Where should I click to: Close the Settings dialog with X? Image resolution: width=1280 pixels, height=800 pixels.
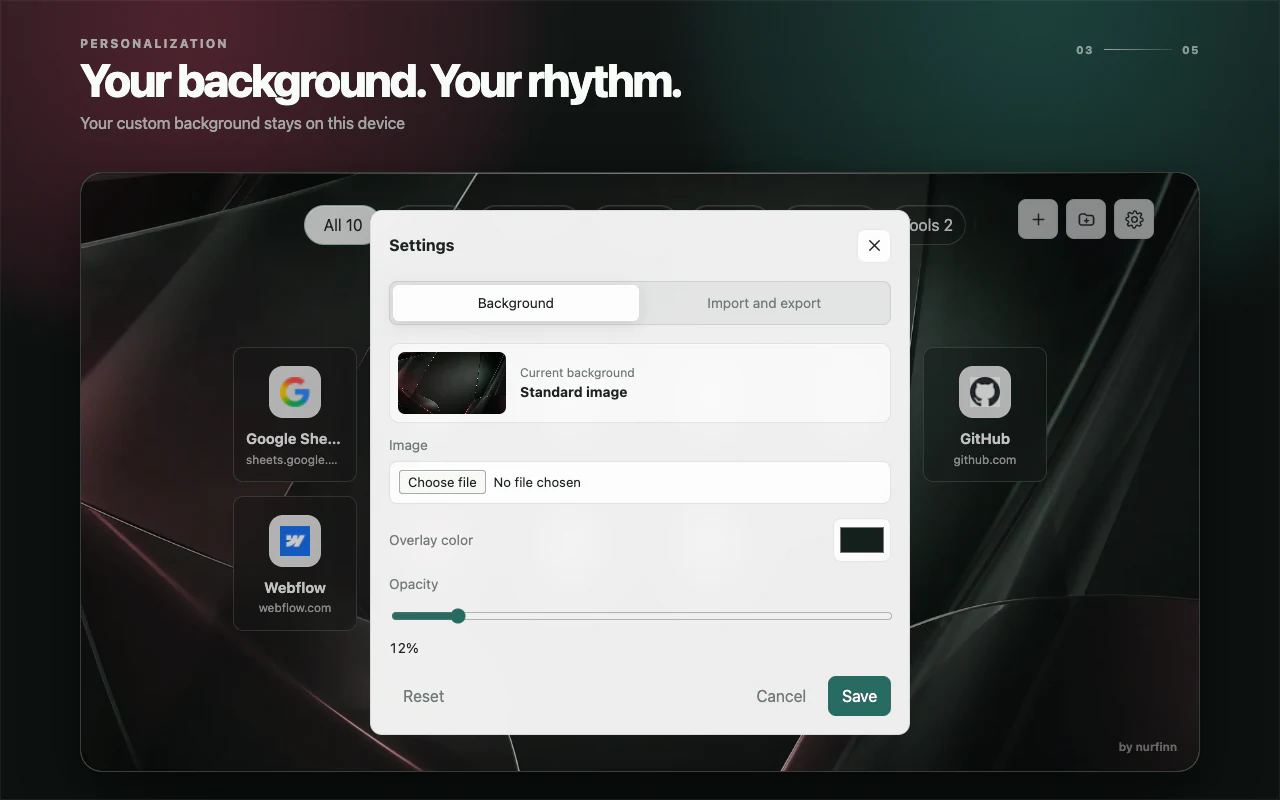click(x=874, y=245)
